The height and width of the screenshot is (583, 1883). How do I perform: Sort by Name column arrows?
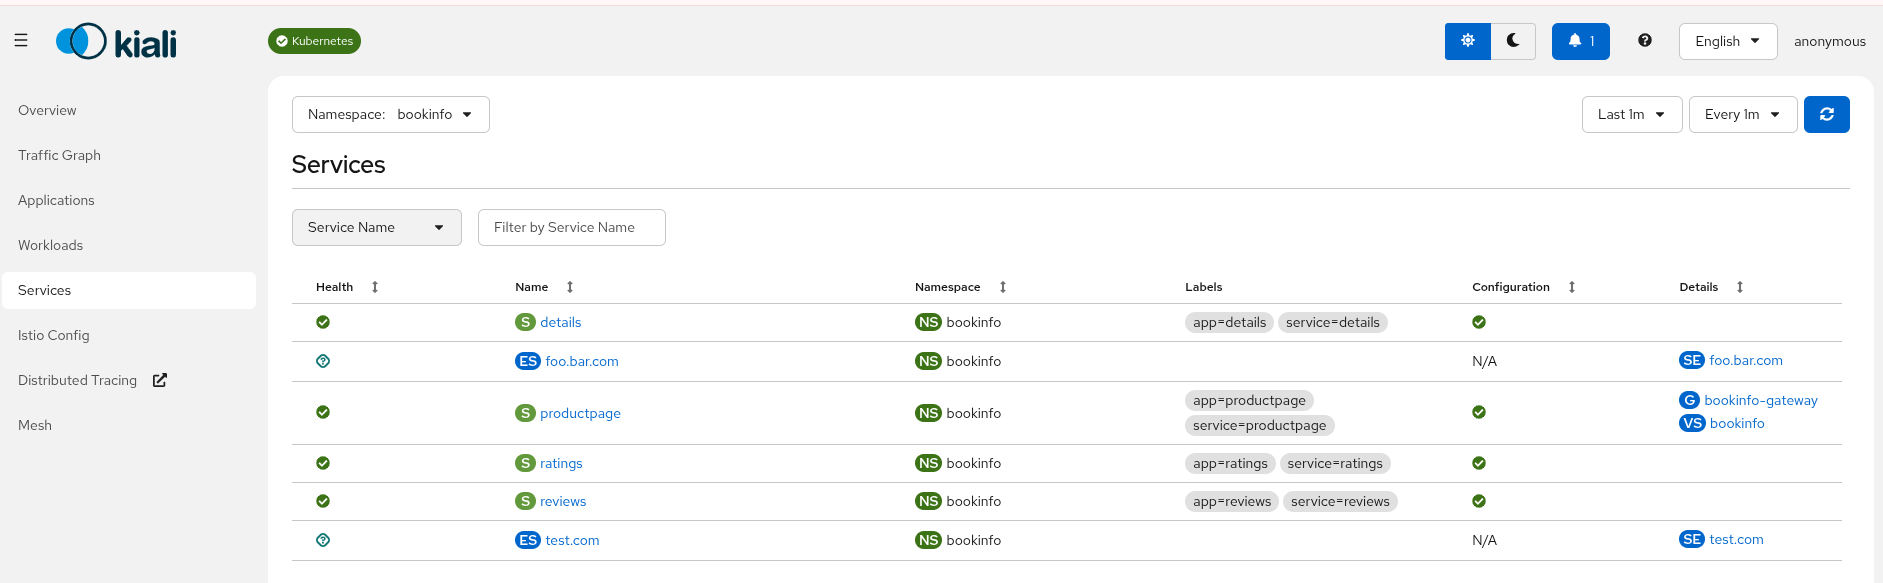[570, 287]
